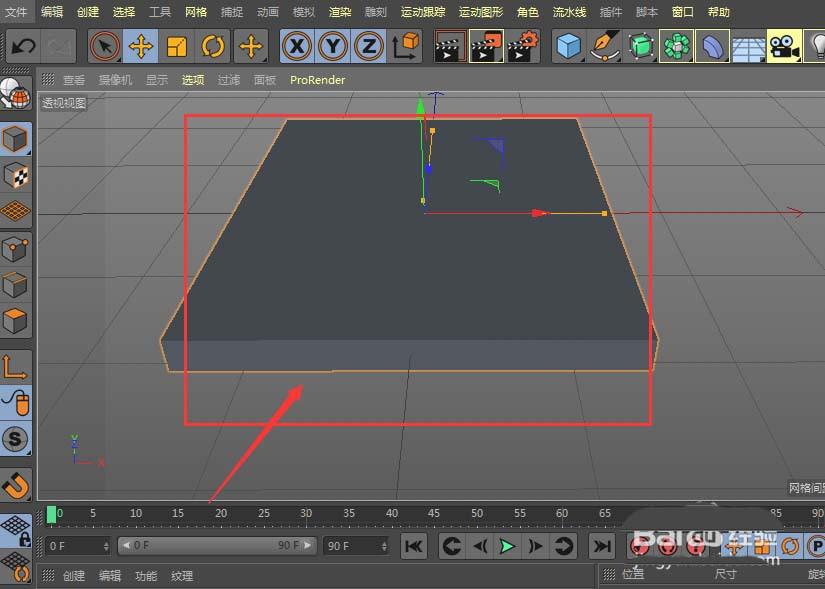Select the Rotate tool

point(213,46)
